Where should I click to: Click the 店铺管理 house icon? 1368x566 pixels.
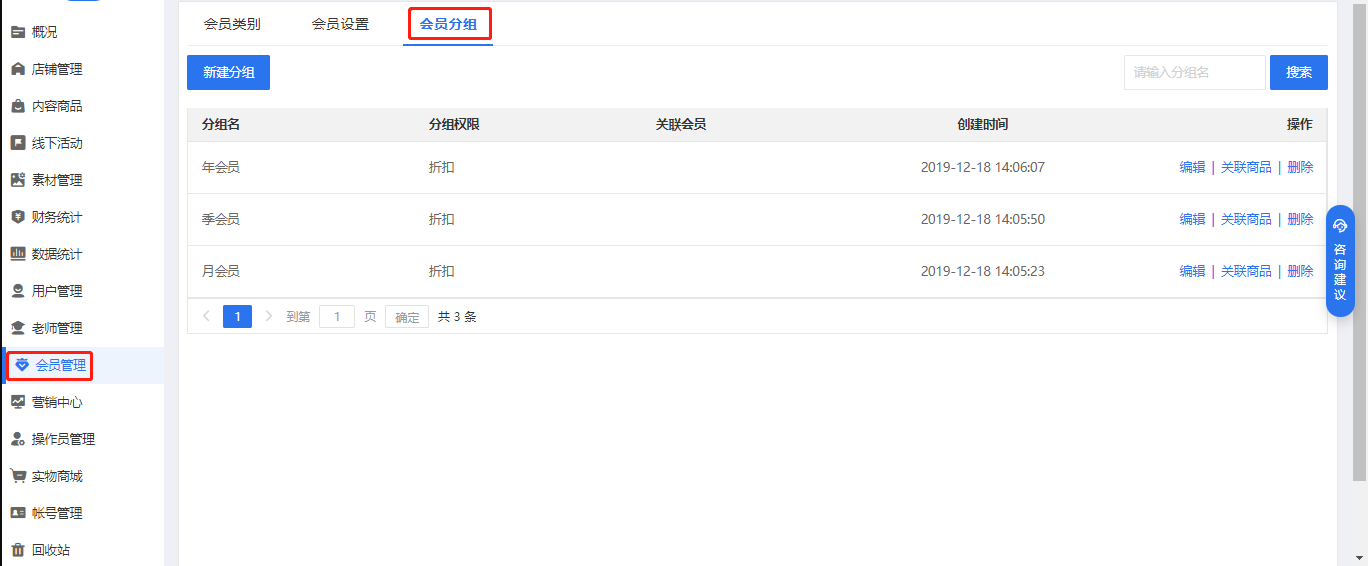18,69
